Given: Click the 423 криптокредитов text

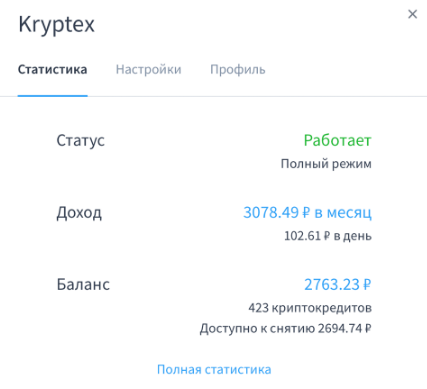Looking at the screenshot, I should click(x=310, y=308).
